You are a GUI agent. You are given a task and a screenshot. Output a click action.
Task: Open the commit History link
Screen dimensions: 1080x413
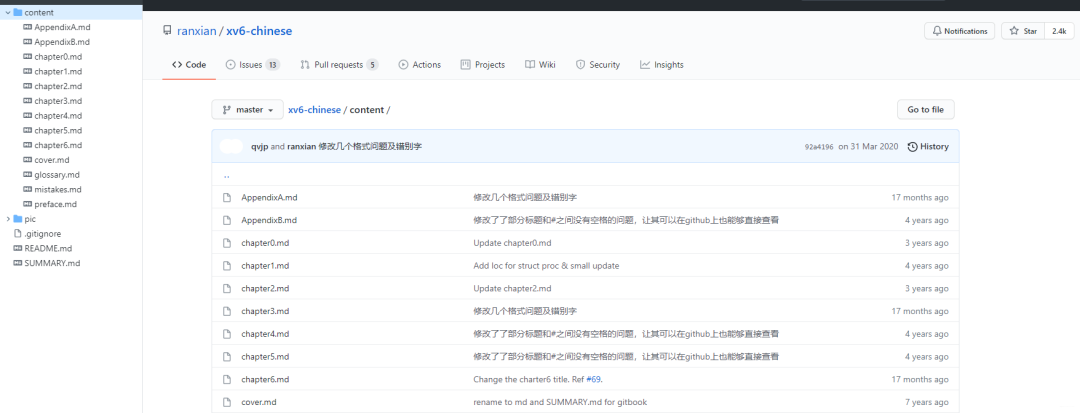928,147
